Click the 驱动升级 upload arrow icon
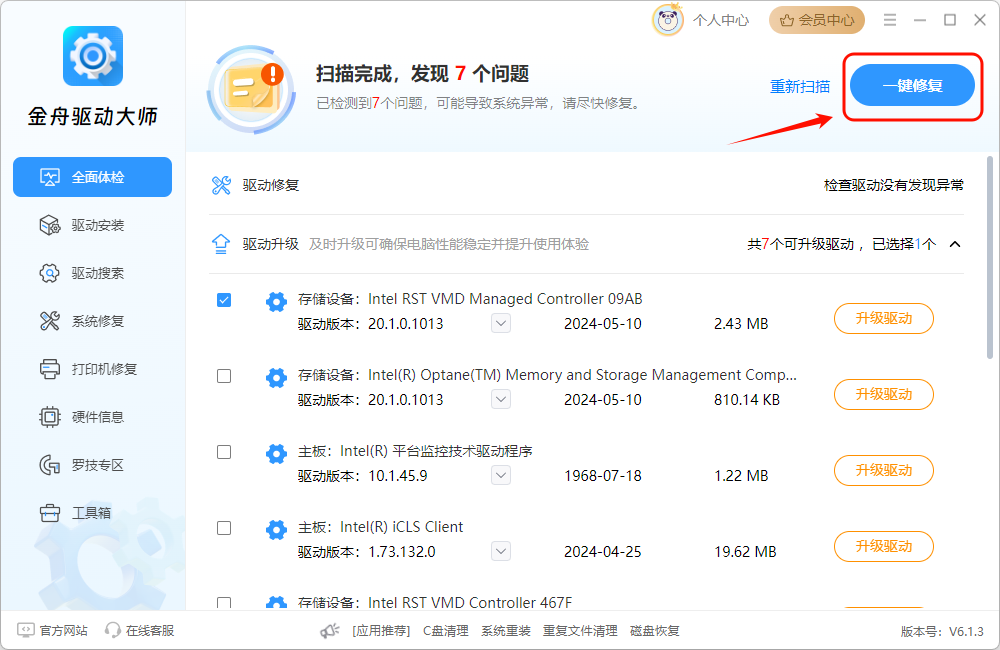 coord(221,244)
